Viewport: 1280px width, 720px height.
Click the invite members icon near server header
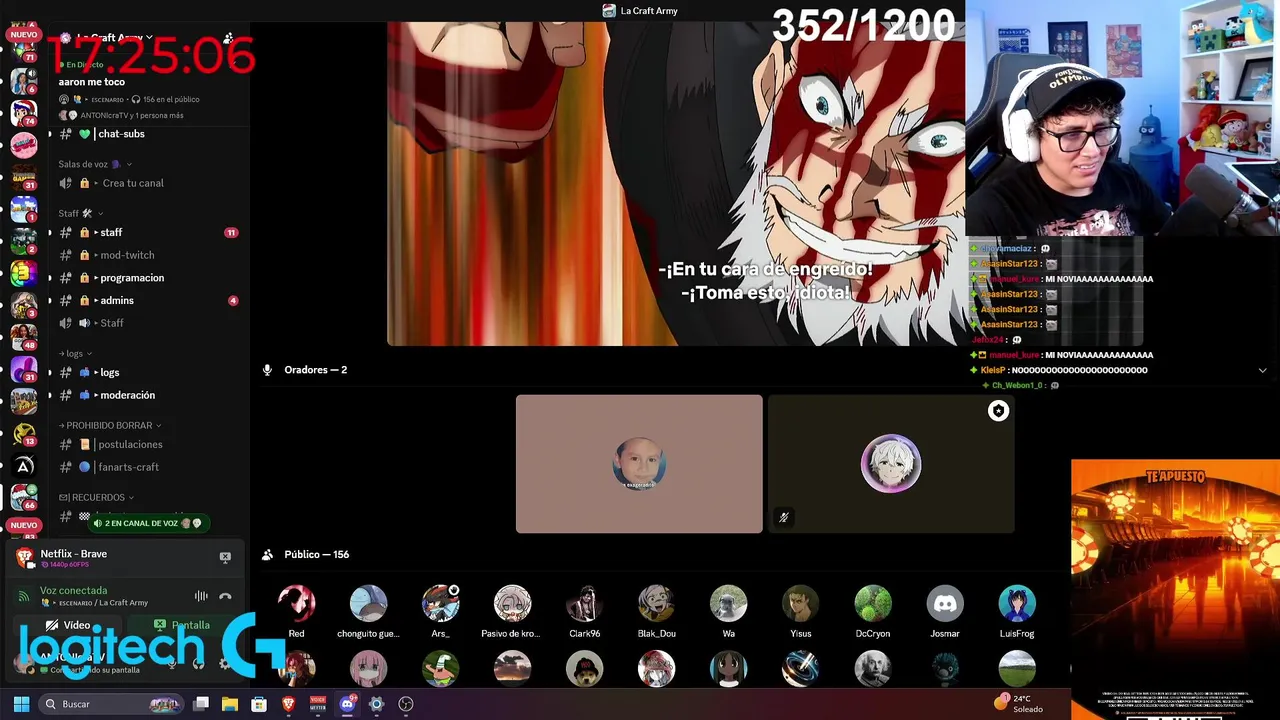tap(228, 38)
